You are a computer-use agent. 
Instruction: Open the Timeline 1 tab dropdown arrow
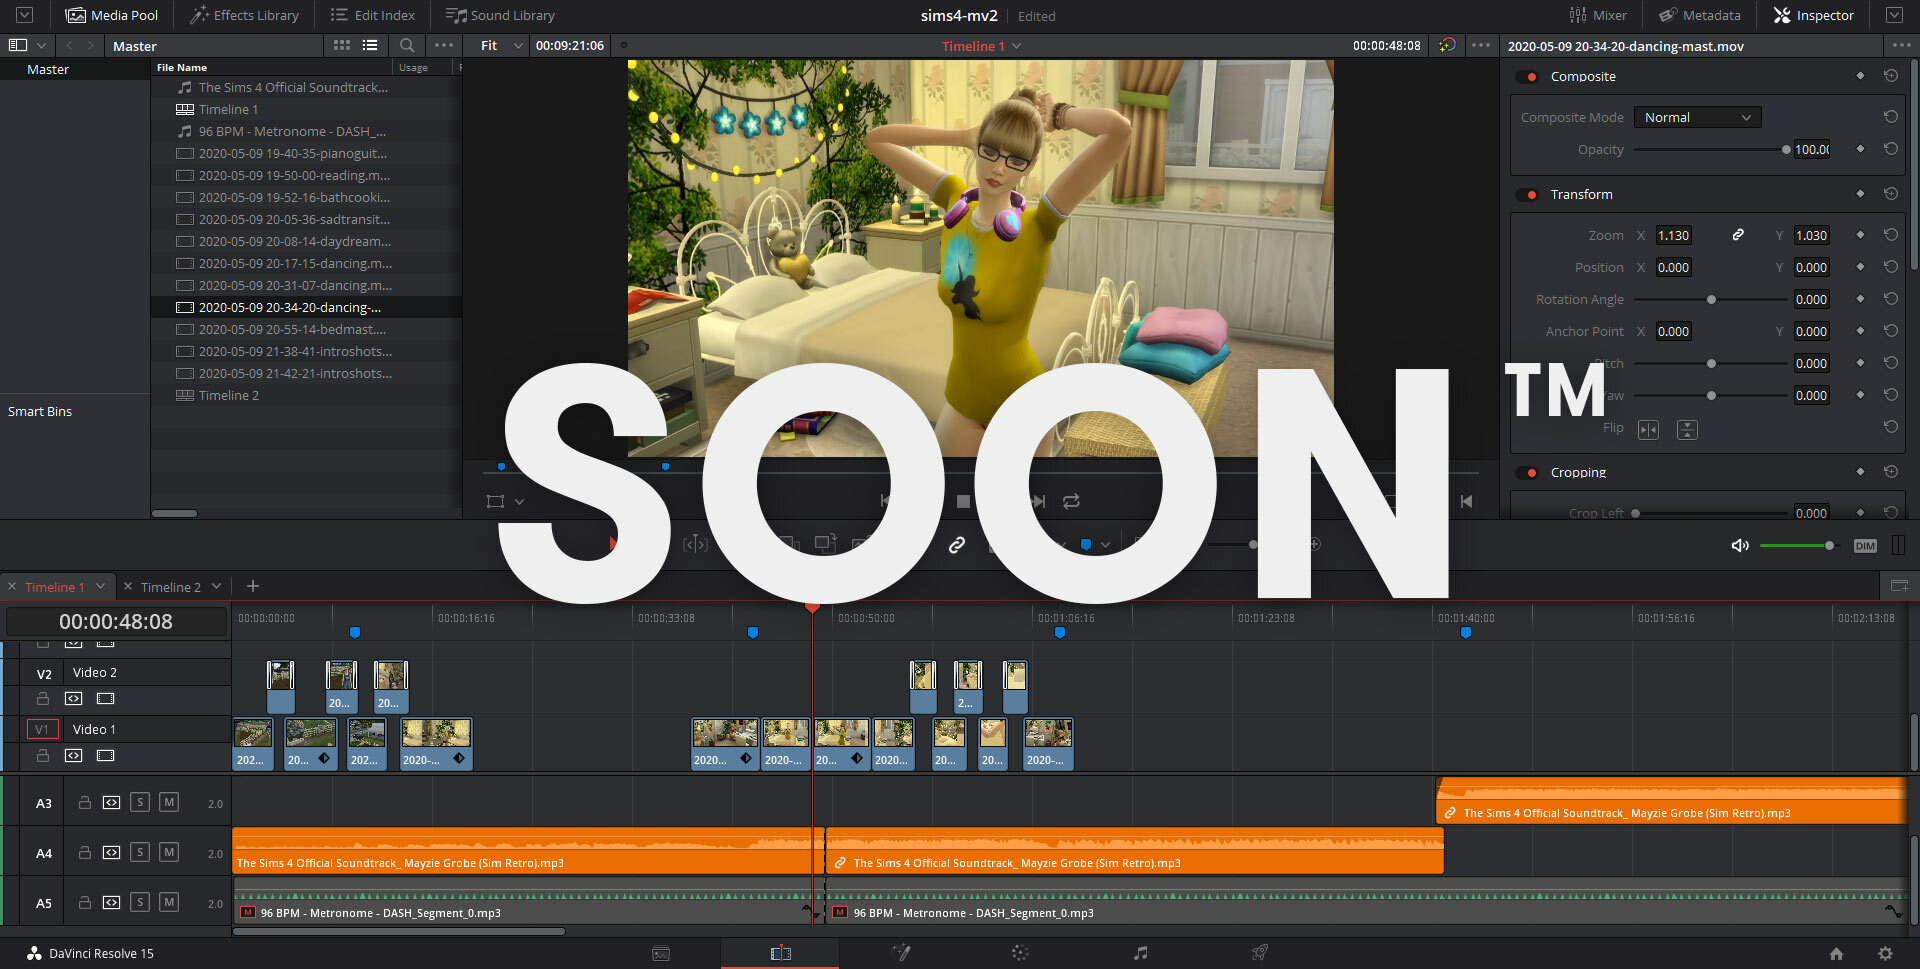(x=100, y=586)
